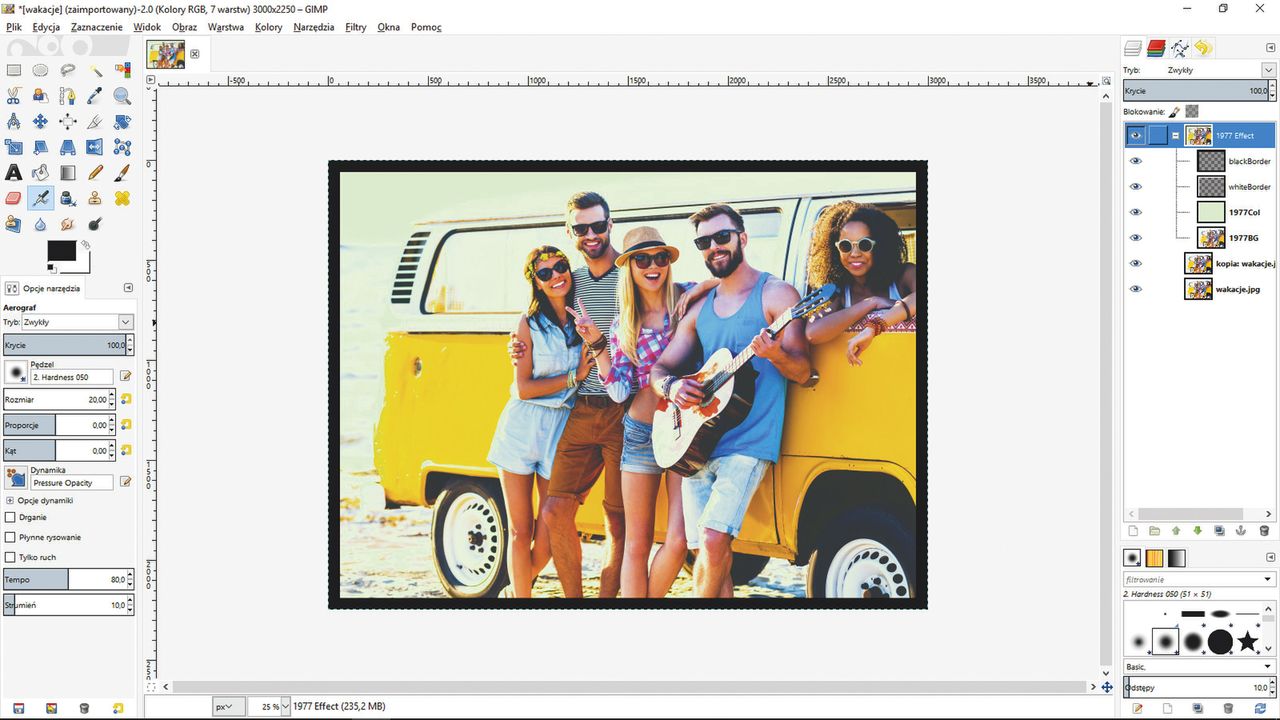Image resolution: width=1280 pixels, height=720 pixels.
Task: Select the Measure compass tool
Action: [x=14, y=122]
